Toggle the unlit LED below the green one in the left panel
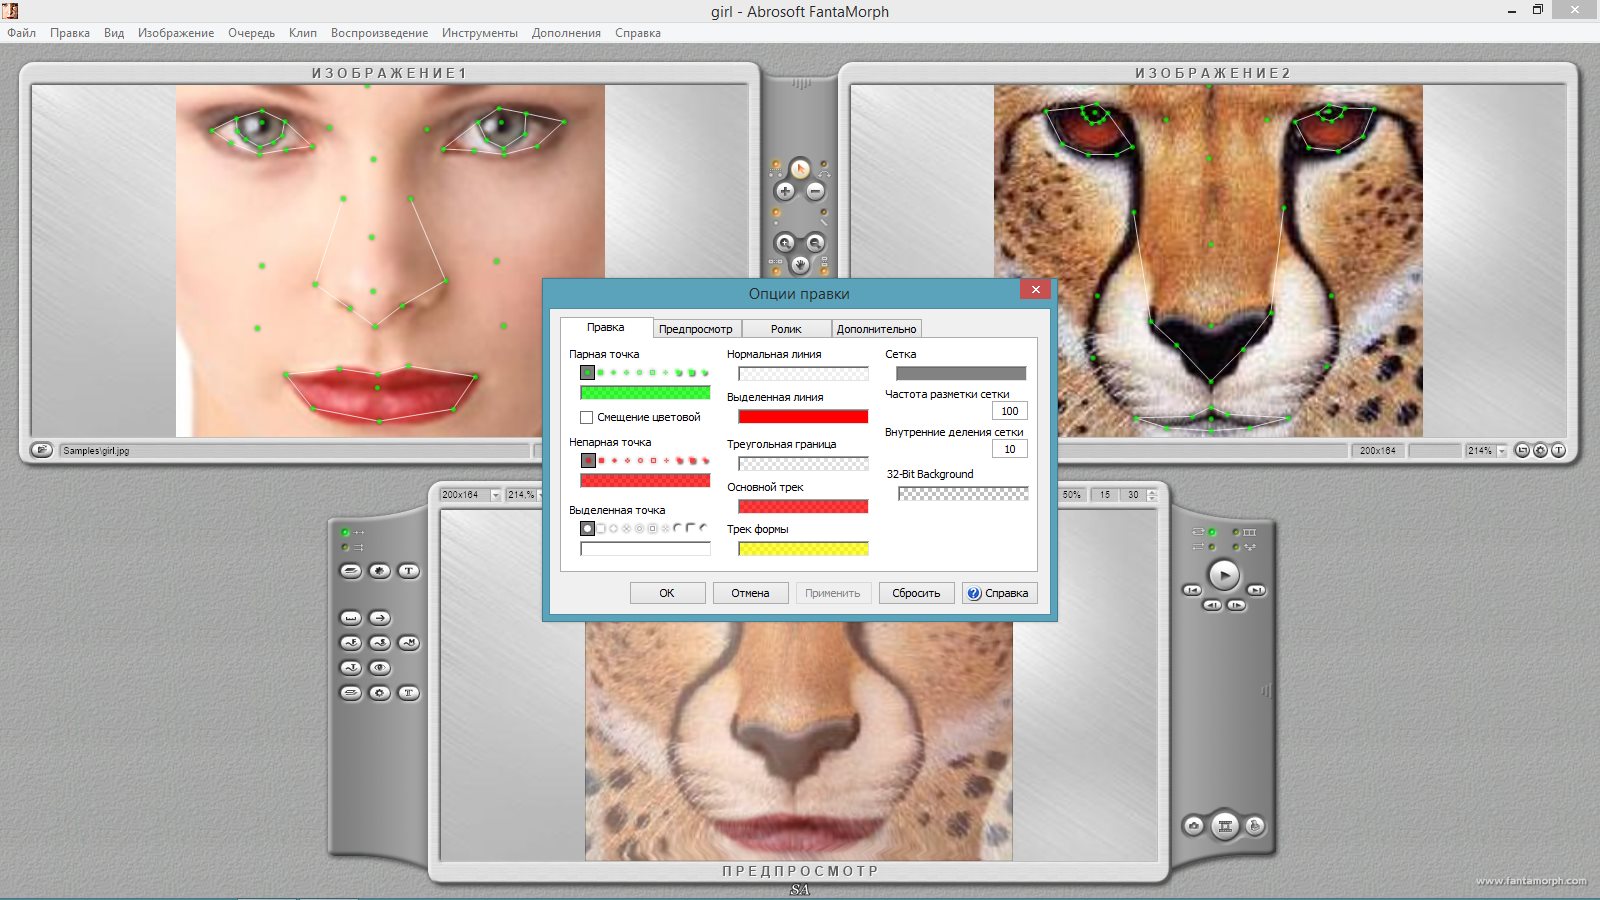1600x900 pixels. (x=345, y=547)
